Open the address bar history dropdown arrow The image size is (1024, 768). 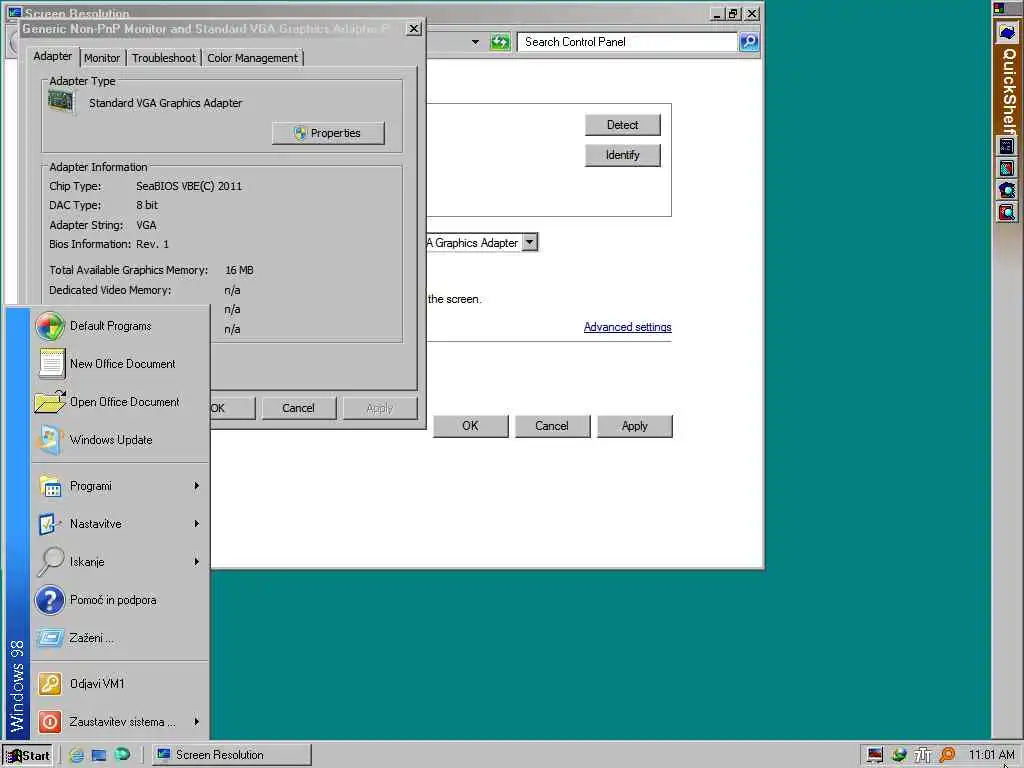coord(475,42)
